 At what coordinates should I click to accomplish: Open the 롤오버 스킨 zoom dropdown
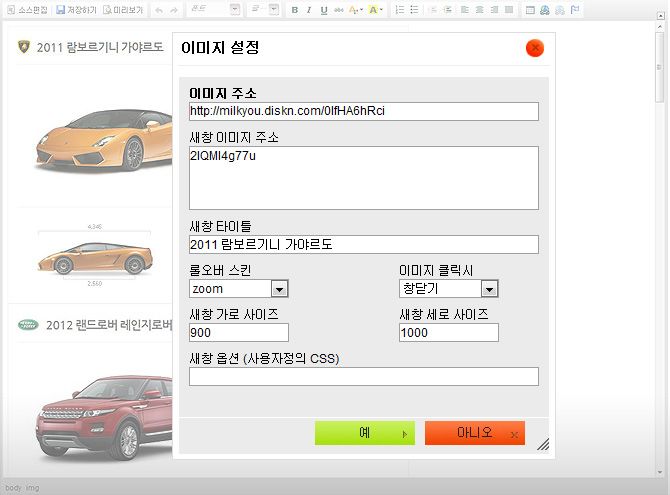pos(238,289)
